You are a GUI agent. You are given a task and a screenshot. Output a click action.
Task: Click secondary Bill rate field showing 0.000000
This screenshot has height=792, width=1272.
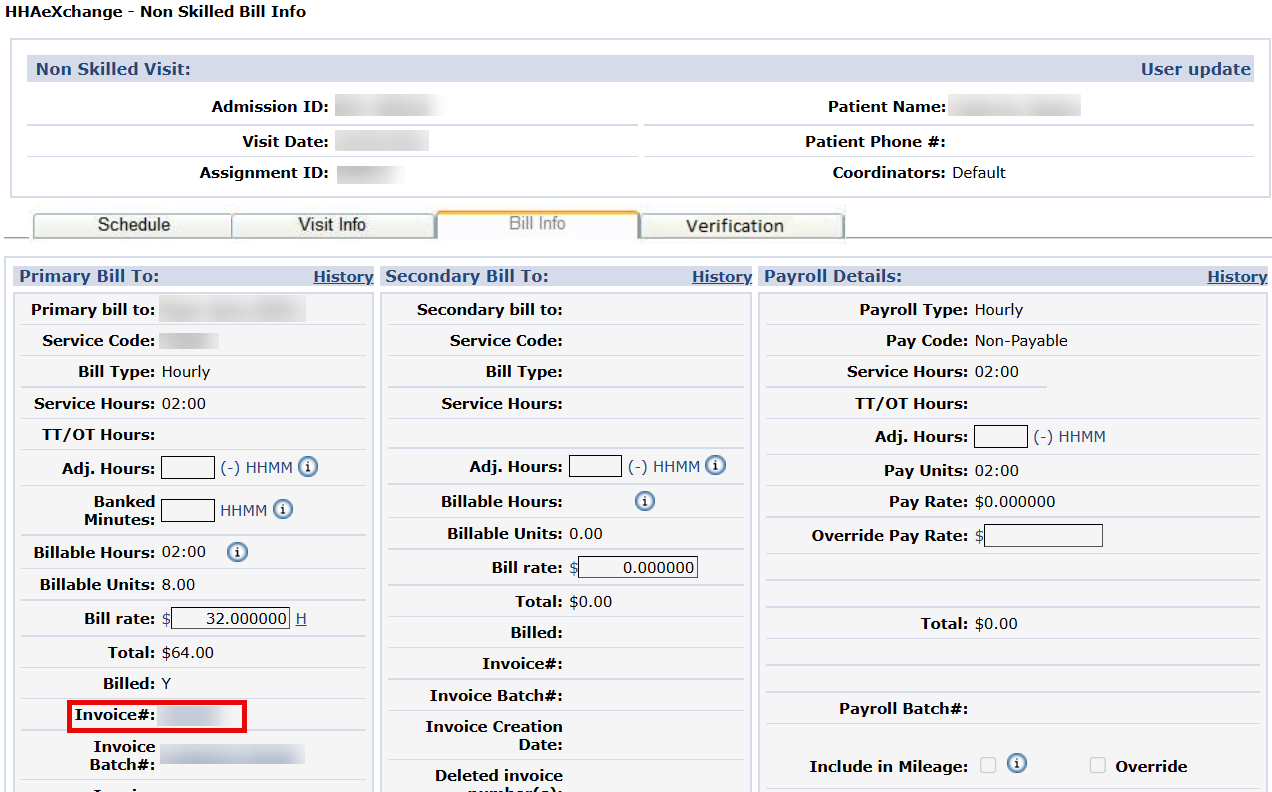coord(638,567)
